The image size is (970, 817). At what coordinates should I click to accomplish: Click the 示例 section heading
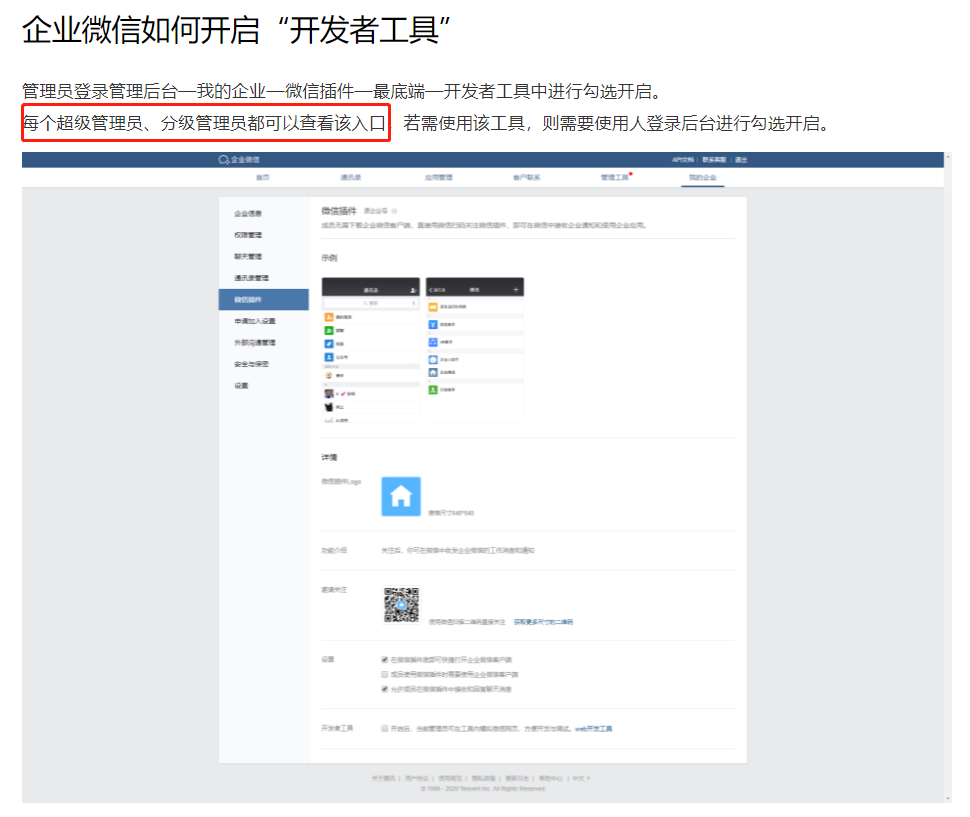[329, 258]
